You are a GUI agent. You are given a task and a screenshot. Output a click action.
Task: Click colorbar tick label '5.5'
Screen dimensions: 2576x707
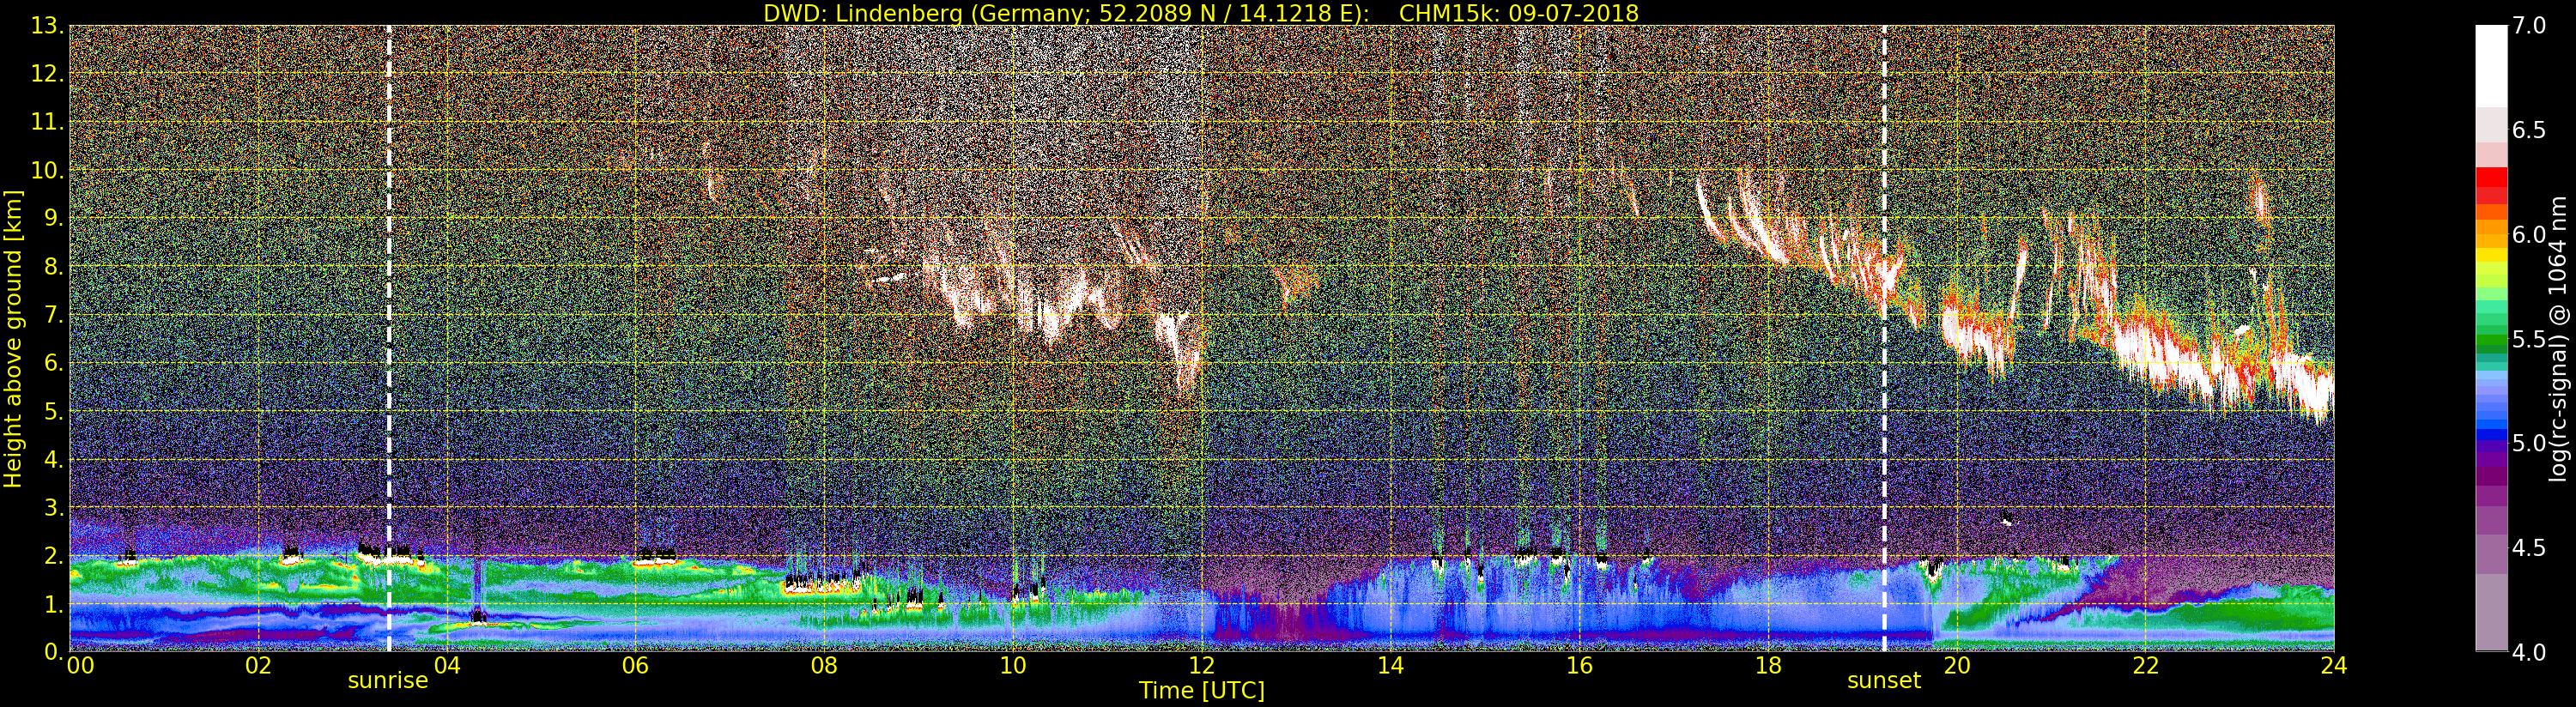2529,339
